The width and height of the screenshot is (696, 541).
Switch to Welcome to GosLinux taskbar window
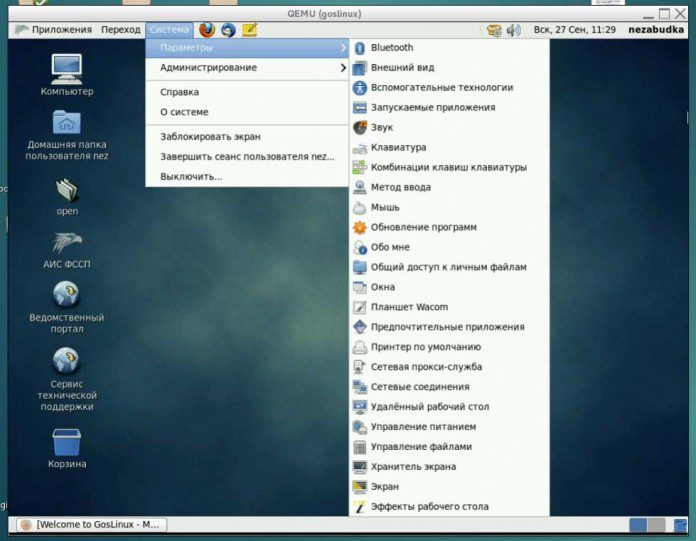coord(92,525)
